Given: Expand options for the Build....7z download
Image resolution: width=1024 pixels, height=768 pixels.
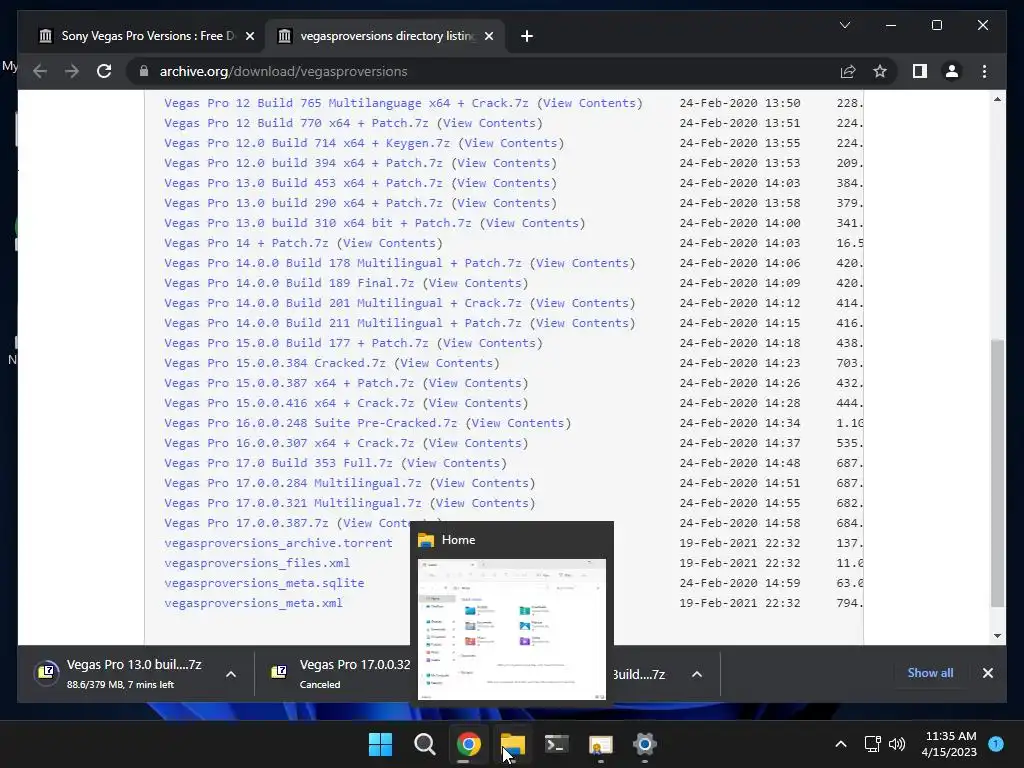Looking at the screenshot, I should (697, 674).
